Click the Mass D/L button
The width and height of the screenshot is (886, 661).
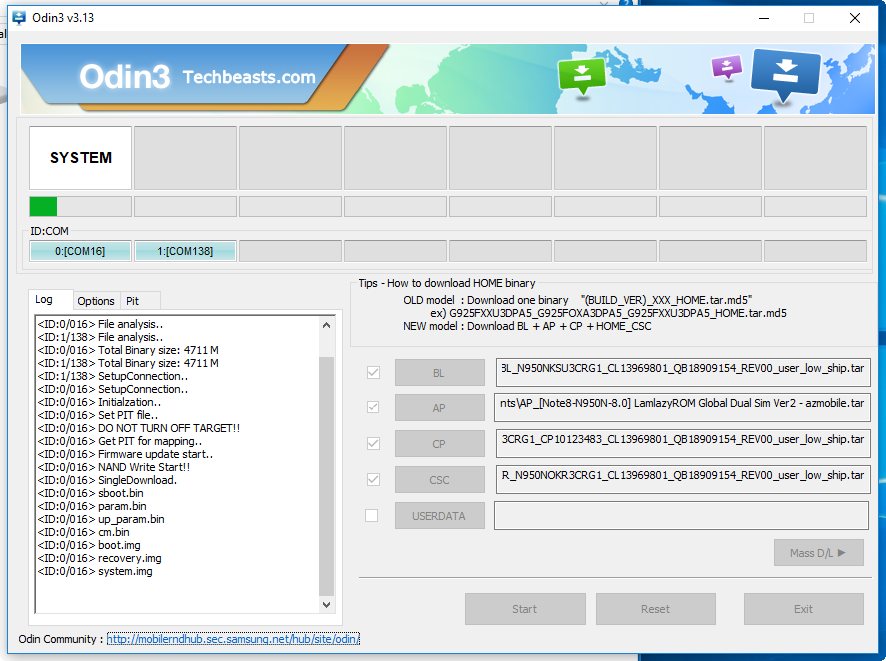(x=819, y=553)
